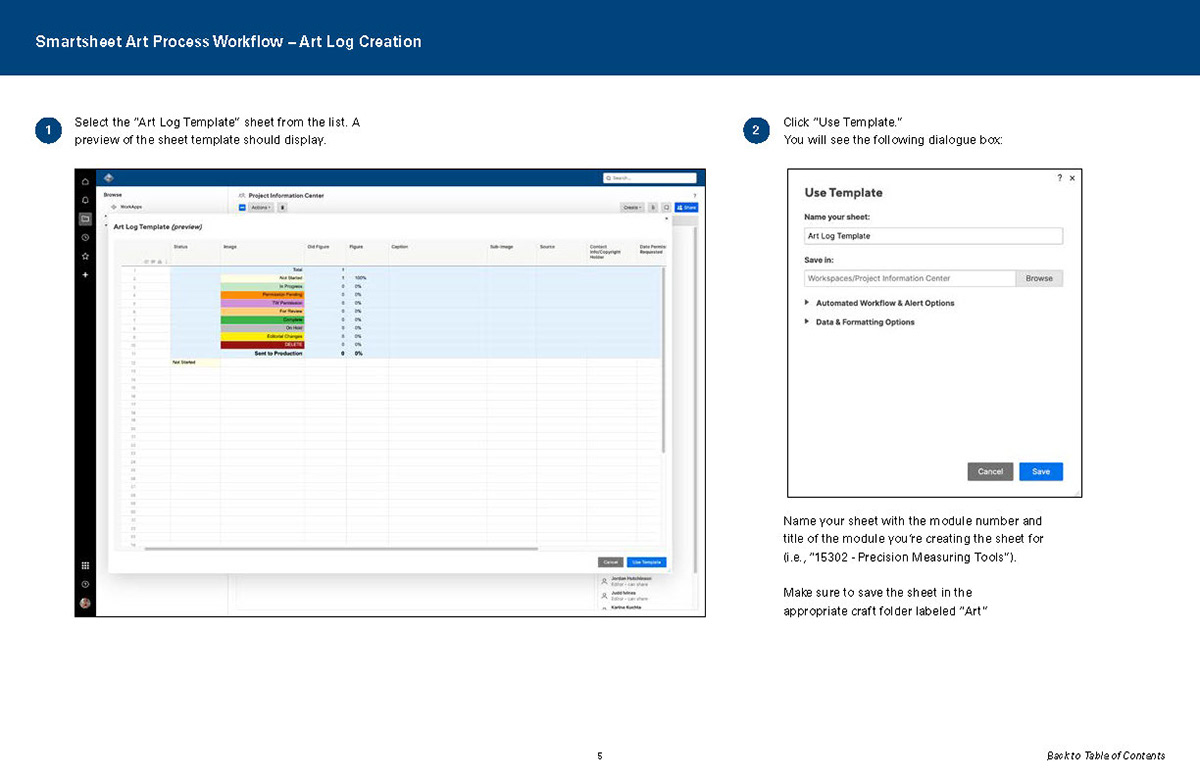Open the Favorites star icon in left rail

coord(85,256)
